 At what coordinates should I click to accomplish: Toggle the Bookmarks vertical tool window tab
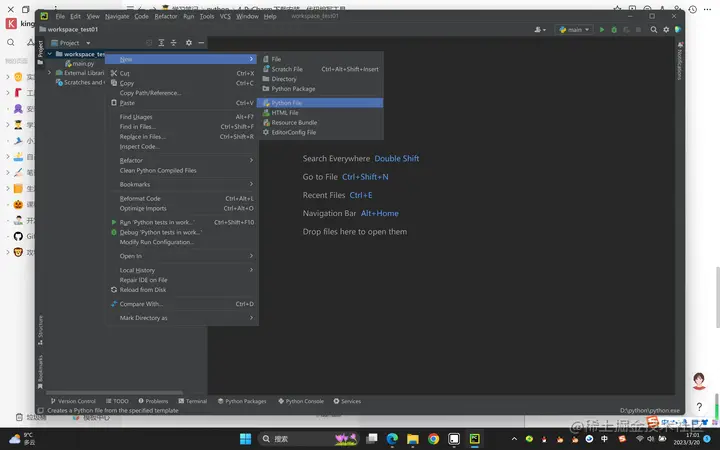tap(40, 371)
